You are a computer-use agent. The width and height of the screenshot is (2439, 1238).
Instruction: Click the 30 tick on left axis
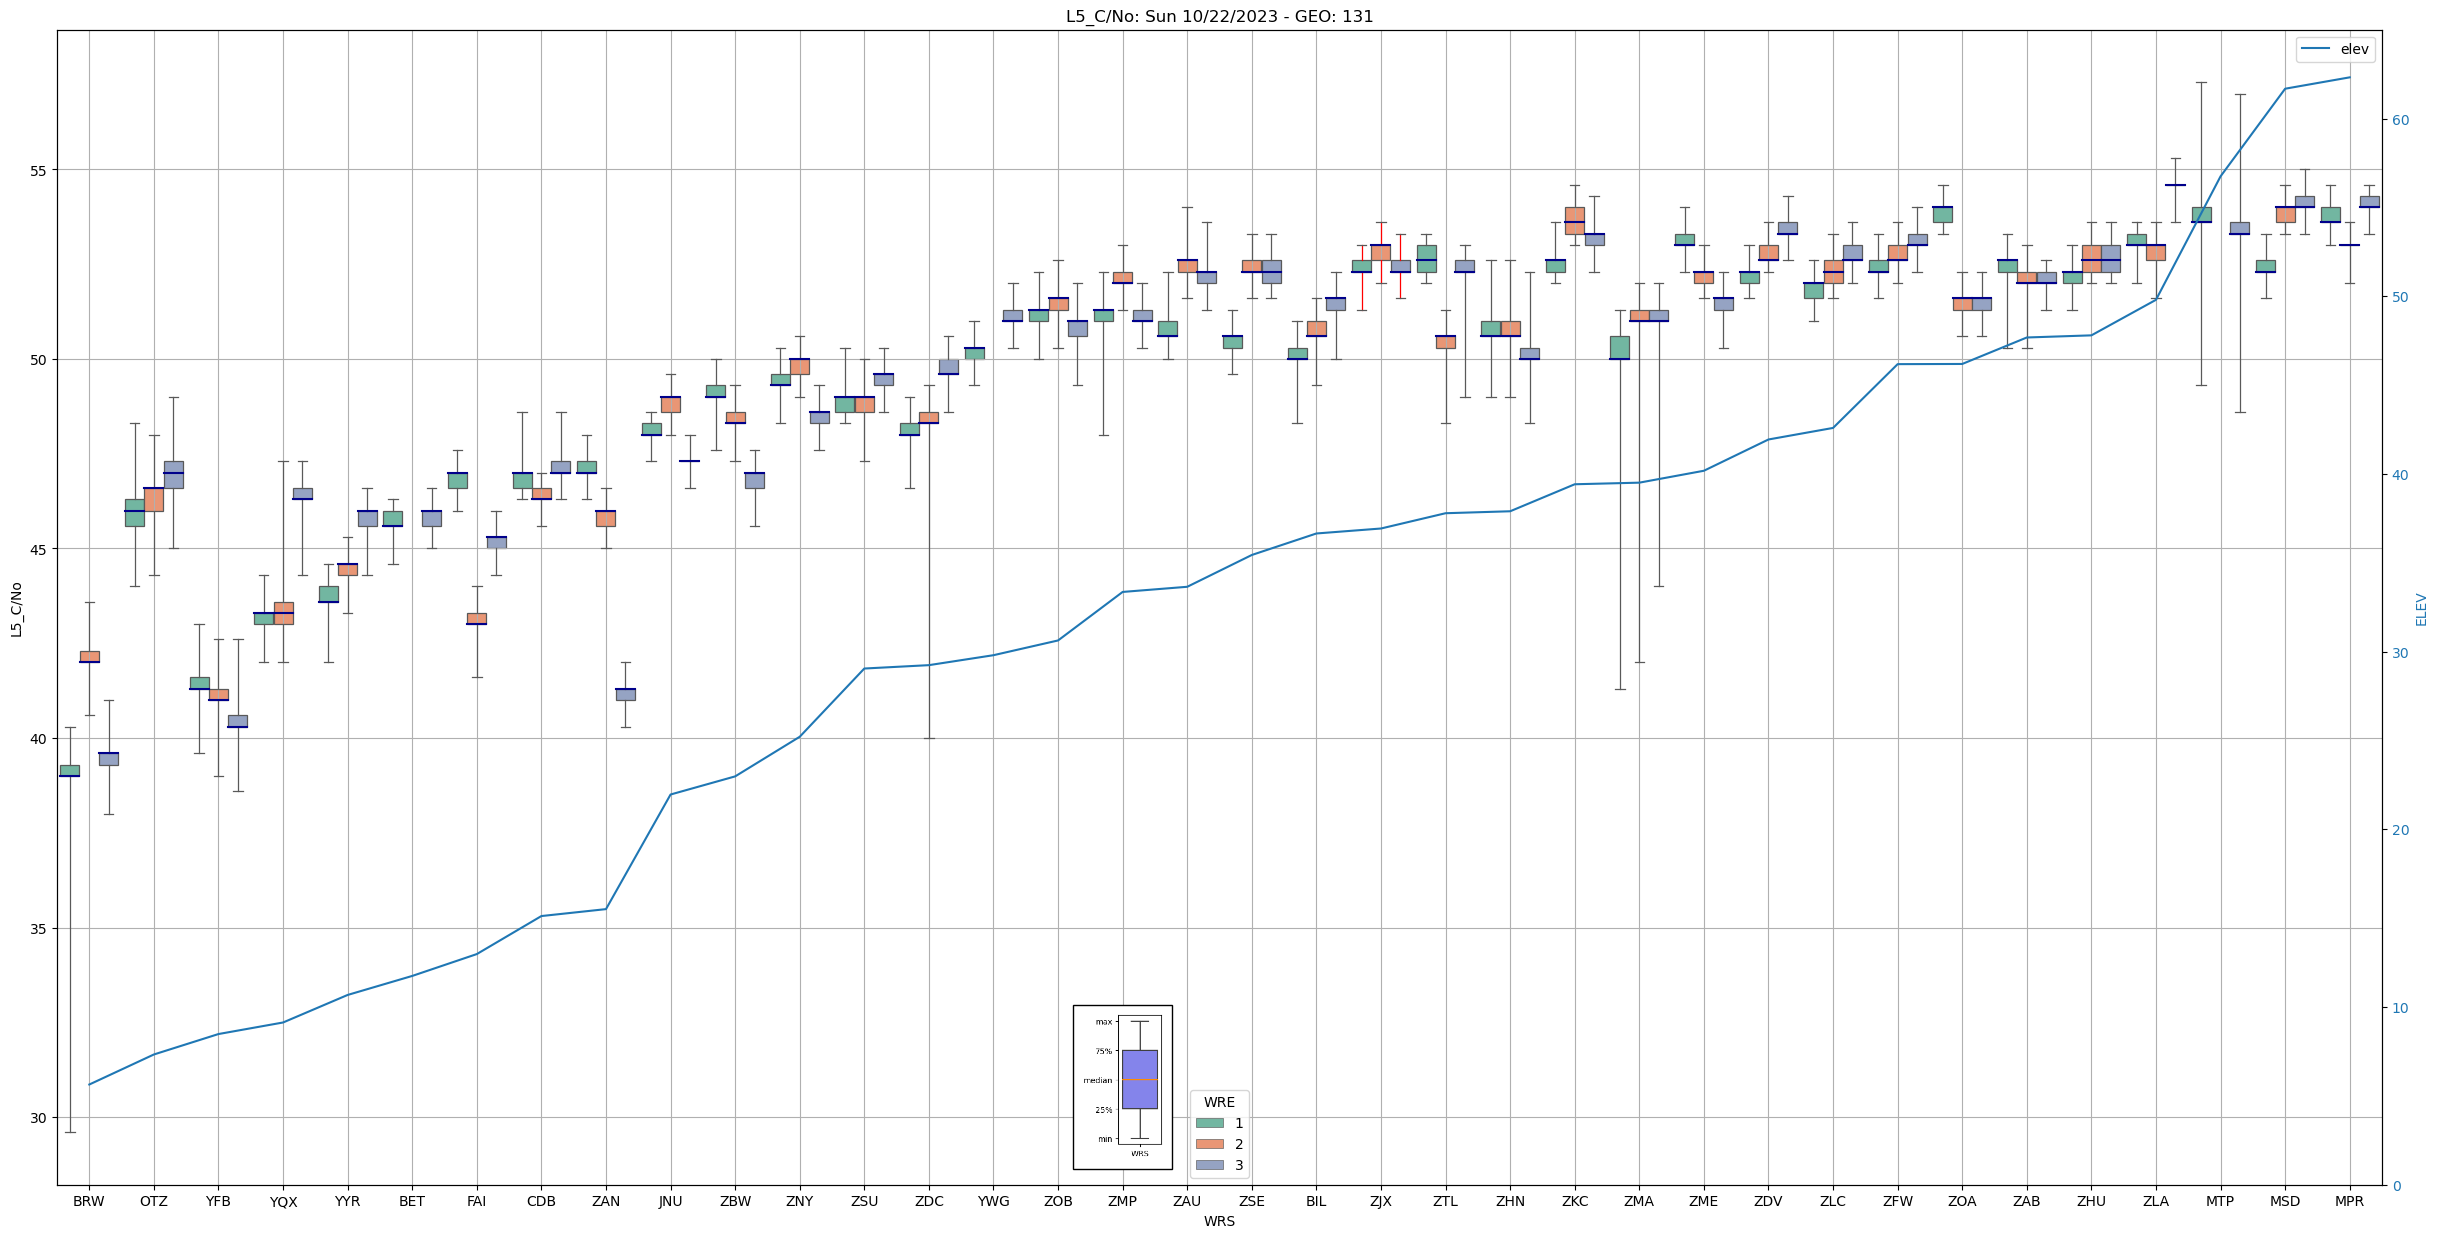click(38, 1118)
